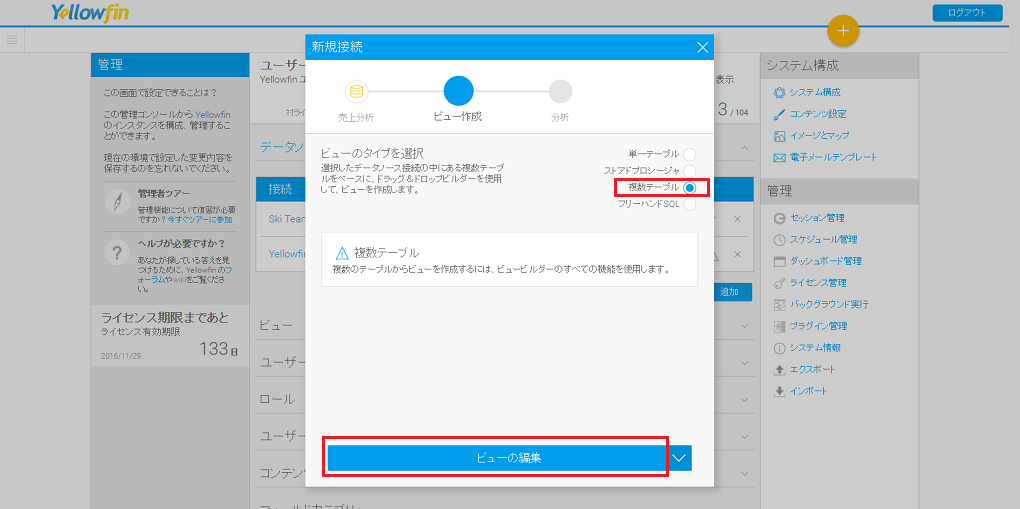The image size is (1020, 509).
Task: Click the ダッシュボード管理 icon
Action: click(779, 261)
